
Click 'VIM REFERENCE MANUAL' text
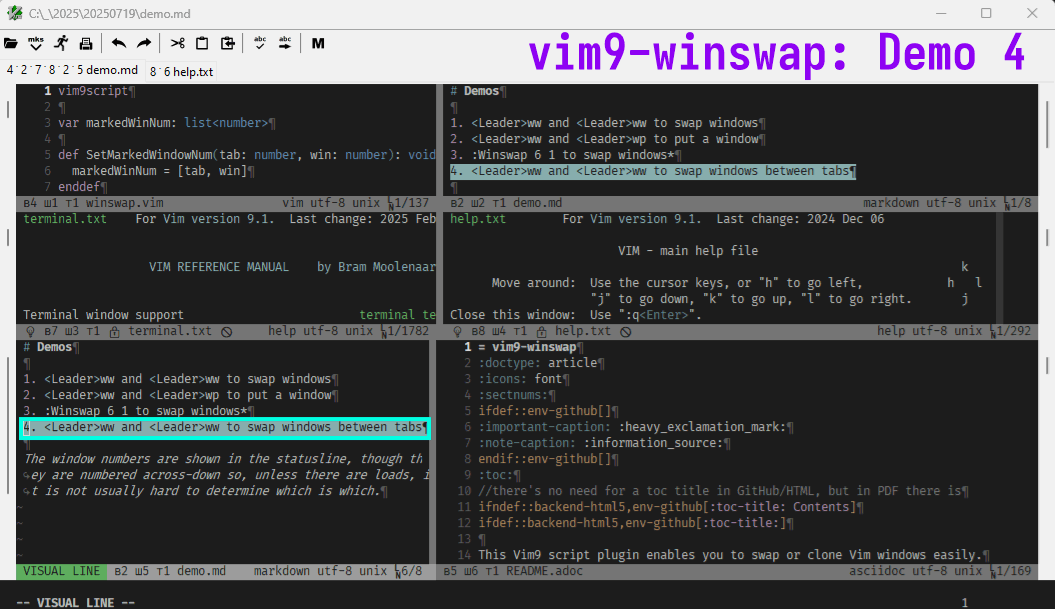click(219, 266)
